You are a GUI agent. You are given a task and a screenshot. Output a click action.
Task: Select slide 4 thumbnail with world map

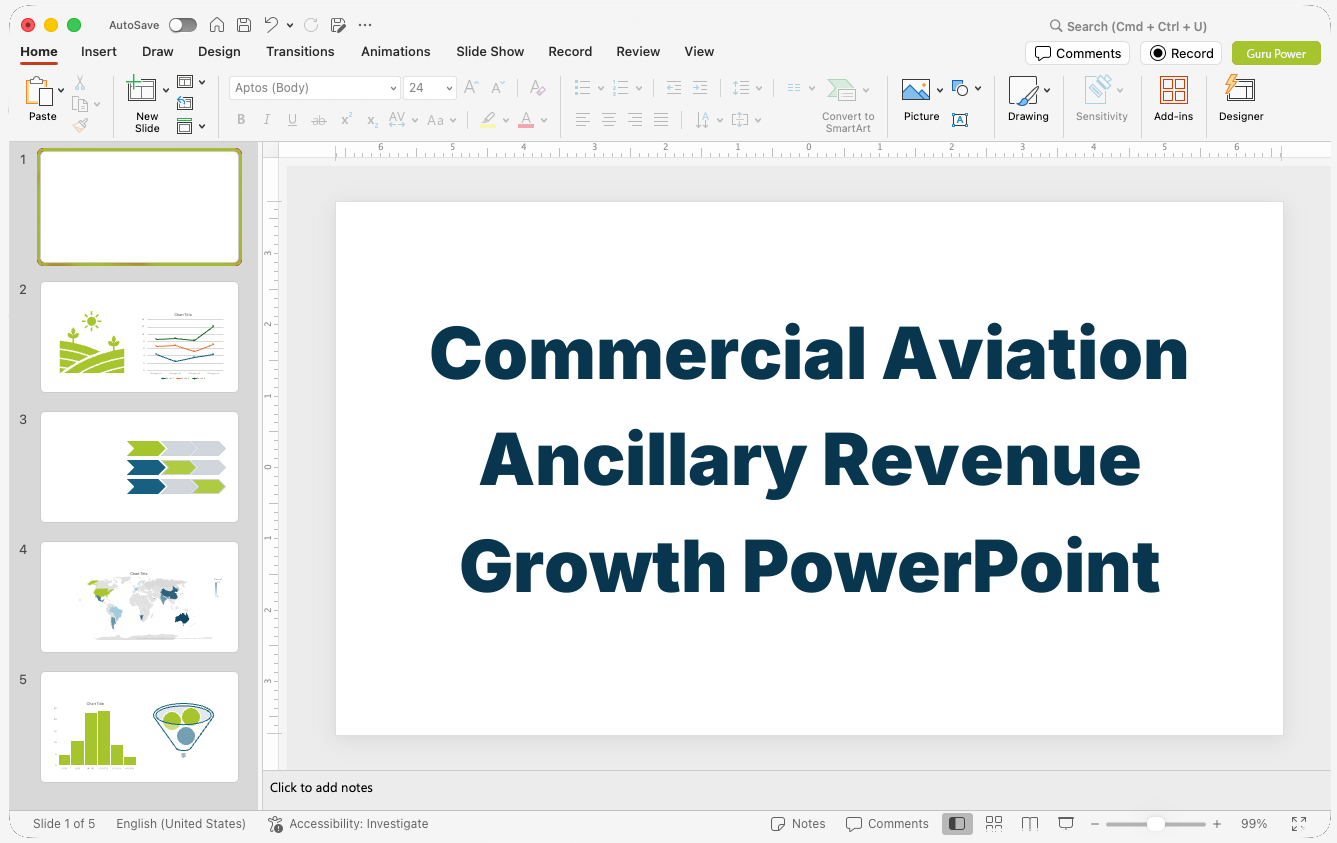tap(139, 597)
